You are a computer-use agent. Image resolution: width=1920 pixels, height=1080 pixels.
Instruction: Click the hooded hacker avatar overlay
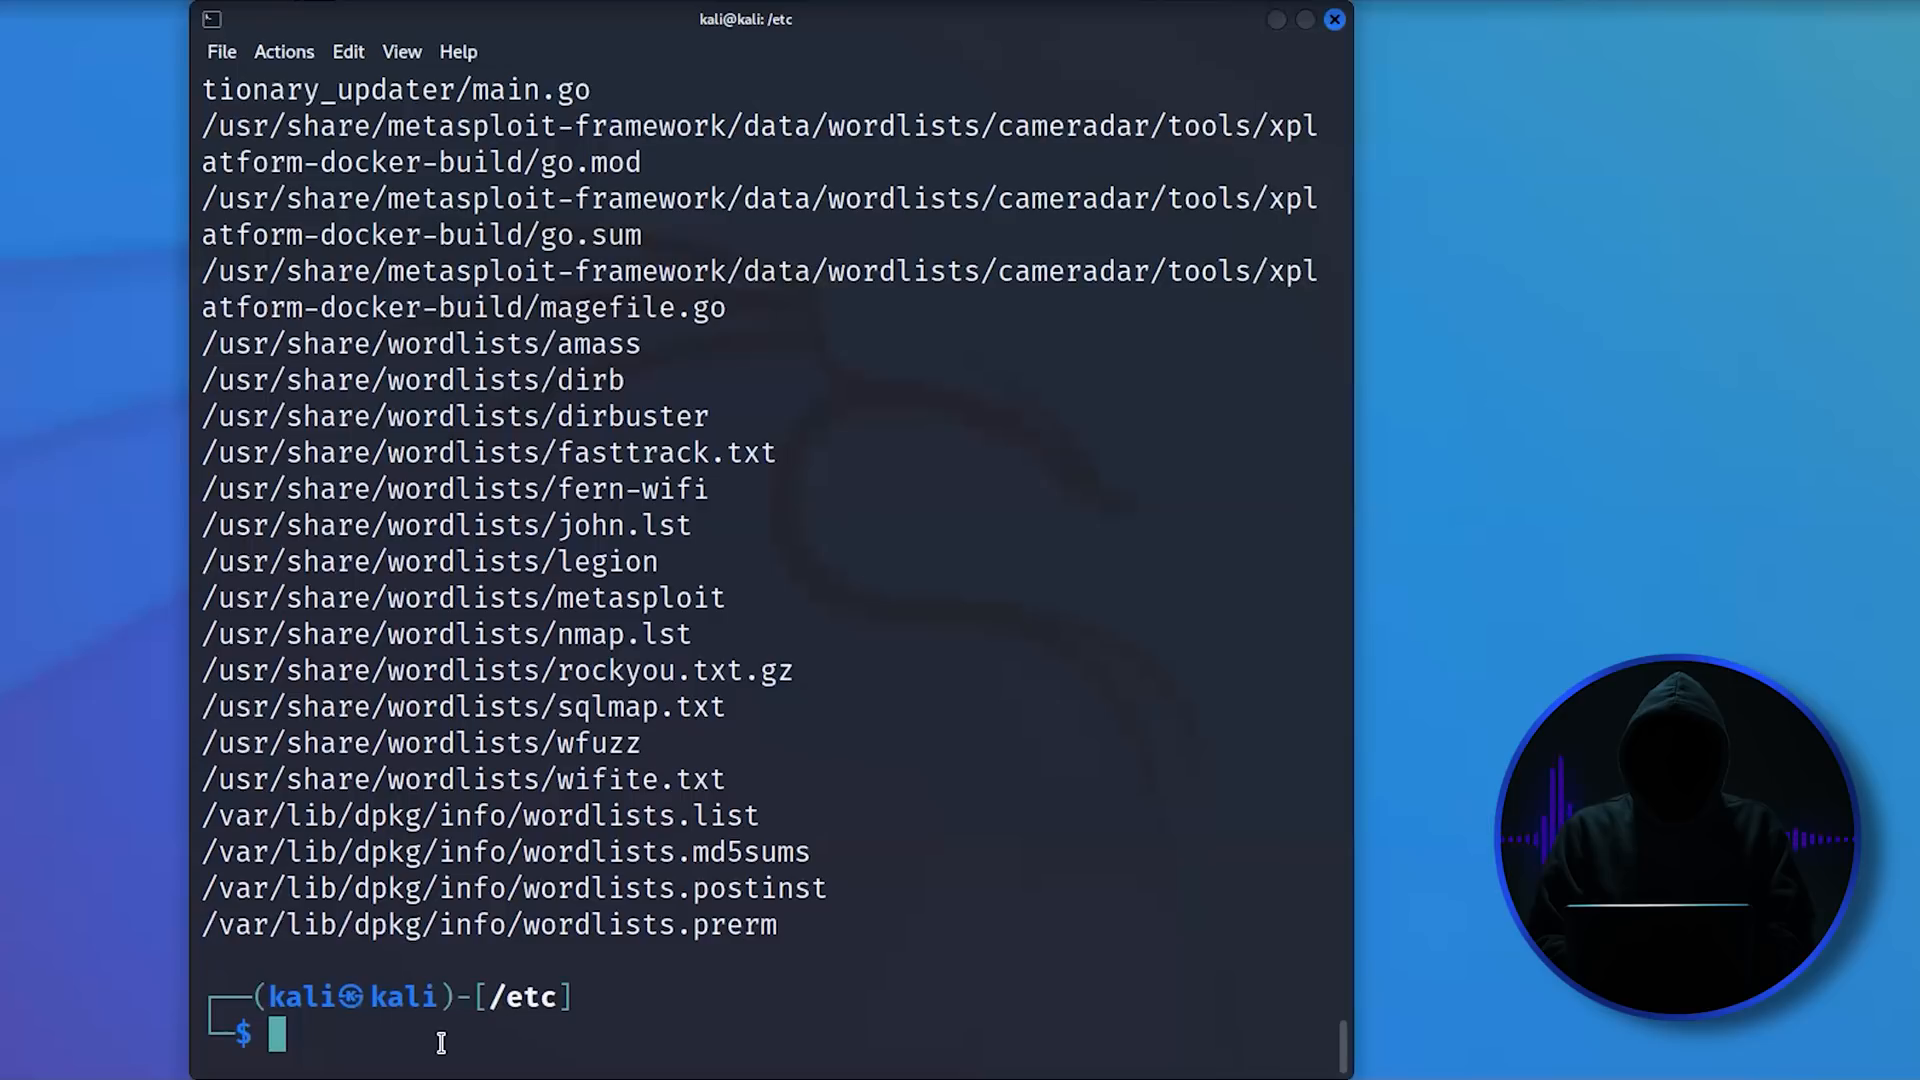click(1677, 836)
